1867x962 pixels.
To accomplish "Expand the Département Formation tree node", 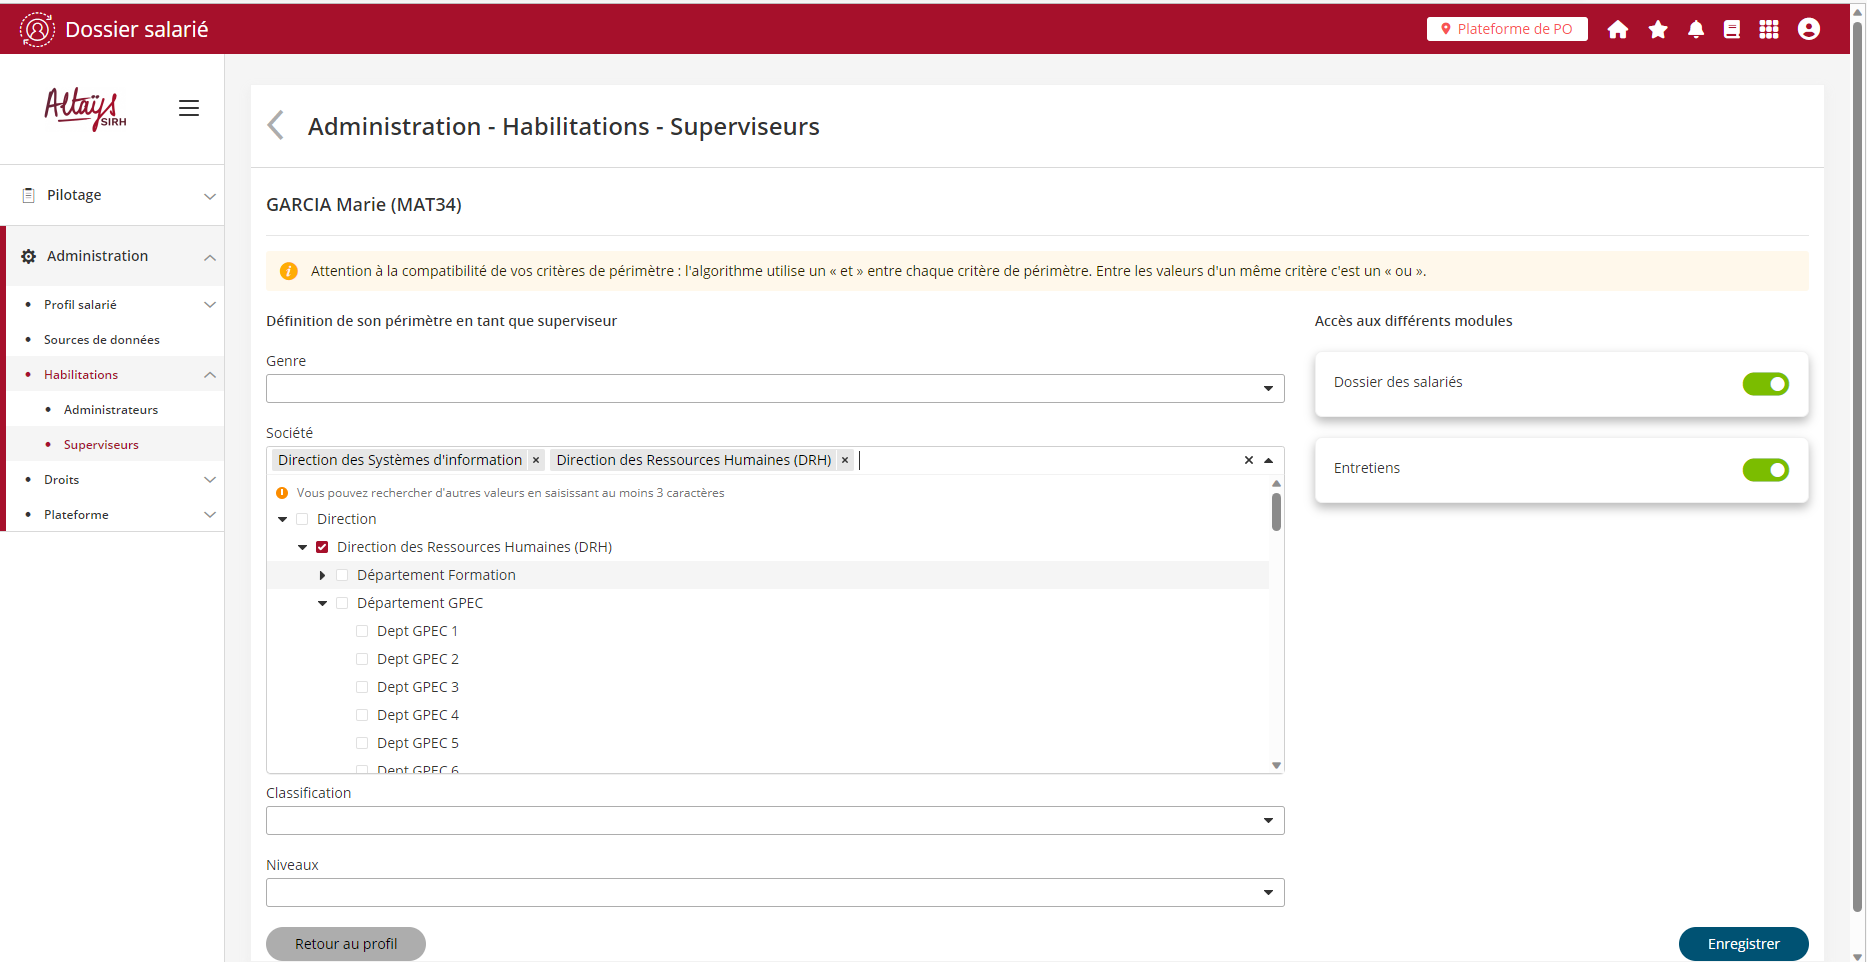I will (322, 575).
